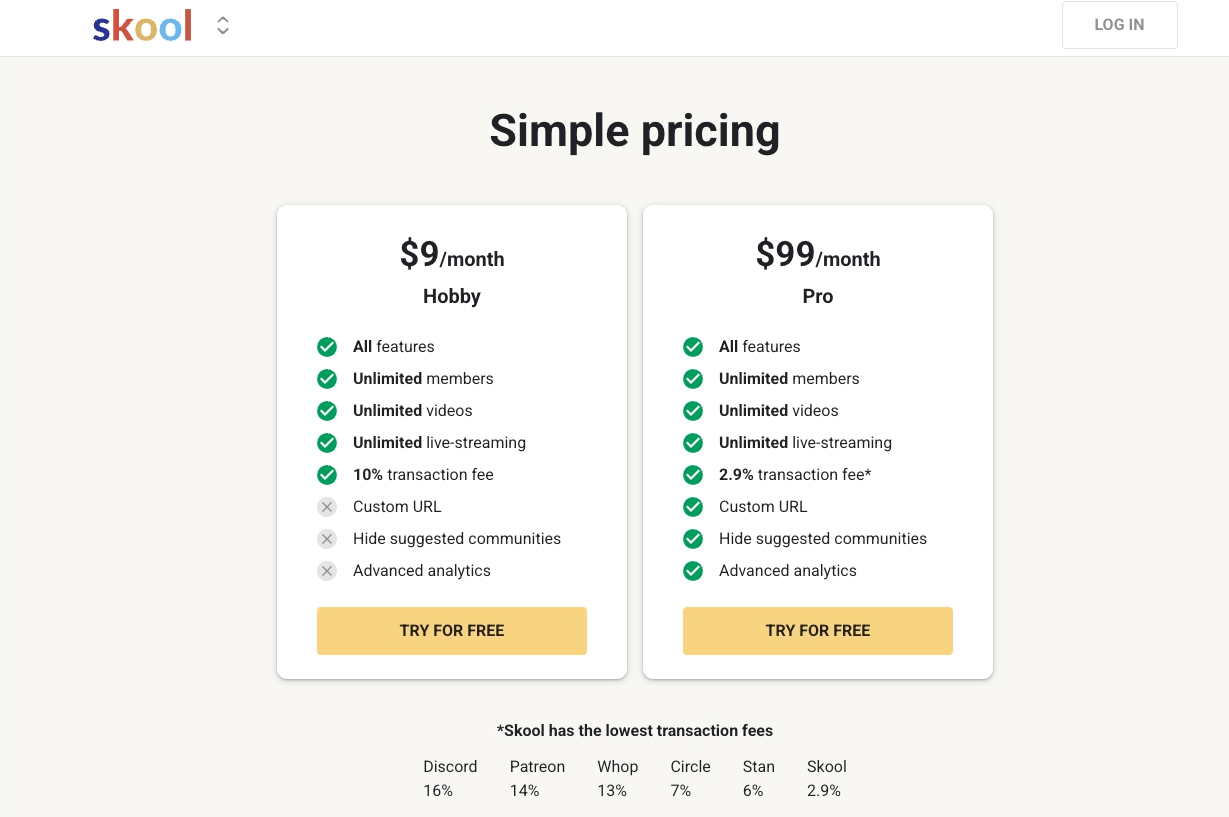The image size is (1229, 817).
Task: Click checkmark beside Pro 2.9% transaction fee
Action: [693, 475]
